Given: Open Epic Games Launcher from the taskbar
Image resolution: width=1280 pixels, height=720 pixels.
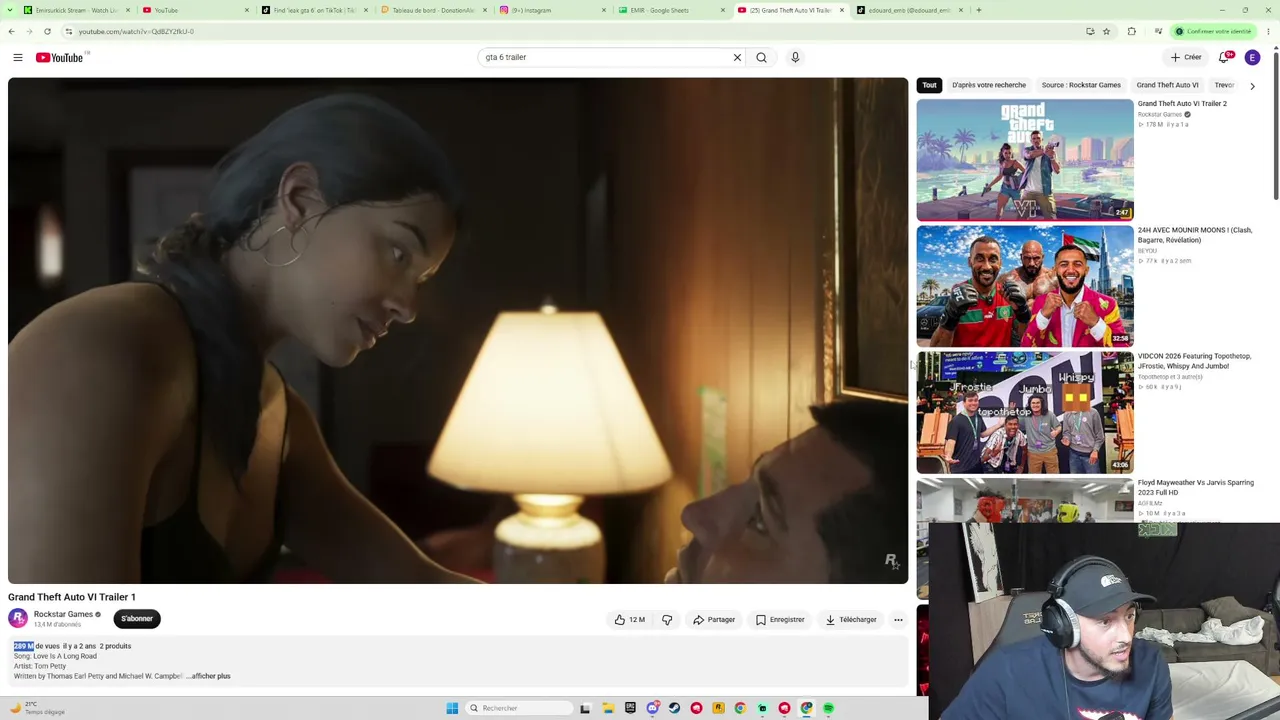Looking at the screenshot, I should click(630, 708).
